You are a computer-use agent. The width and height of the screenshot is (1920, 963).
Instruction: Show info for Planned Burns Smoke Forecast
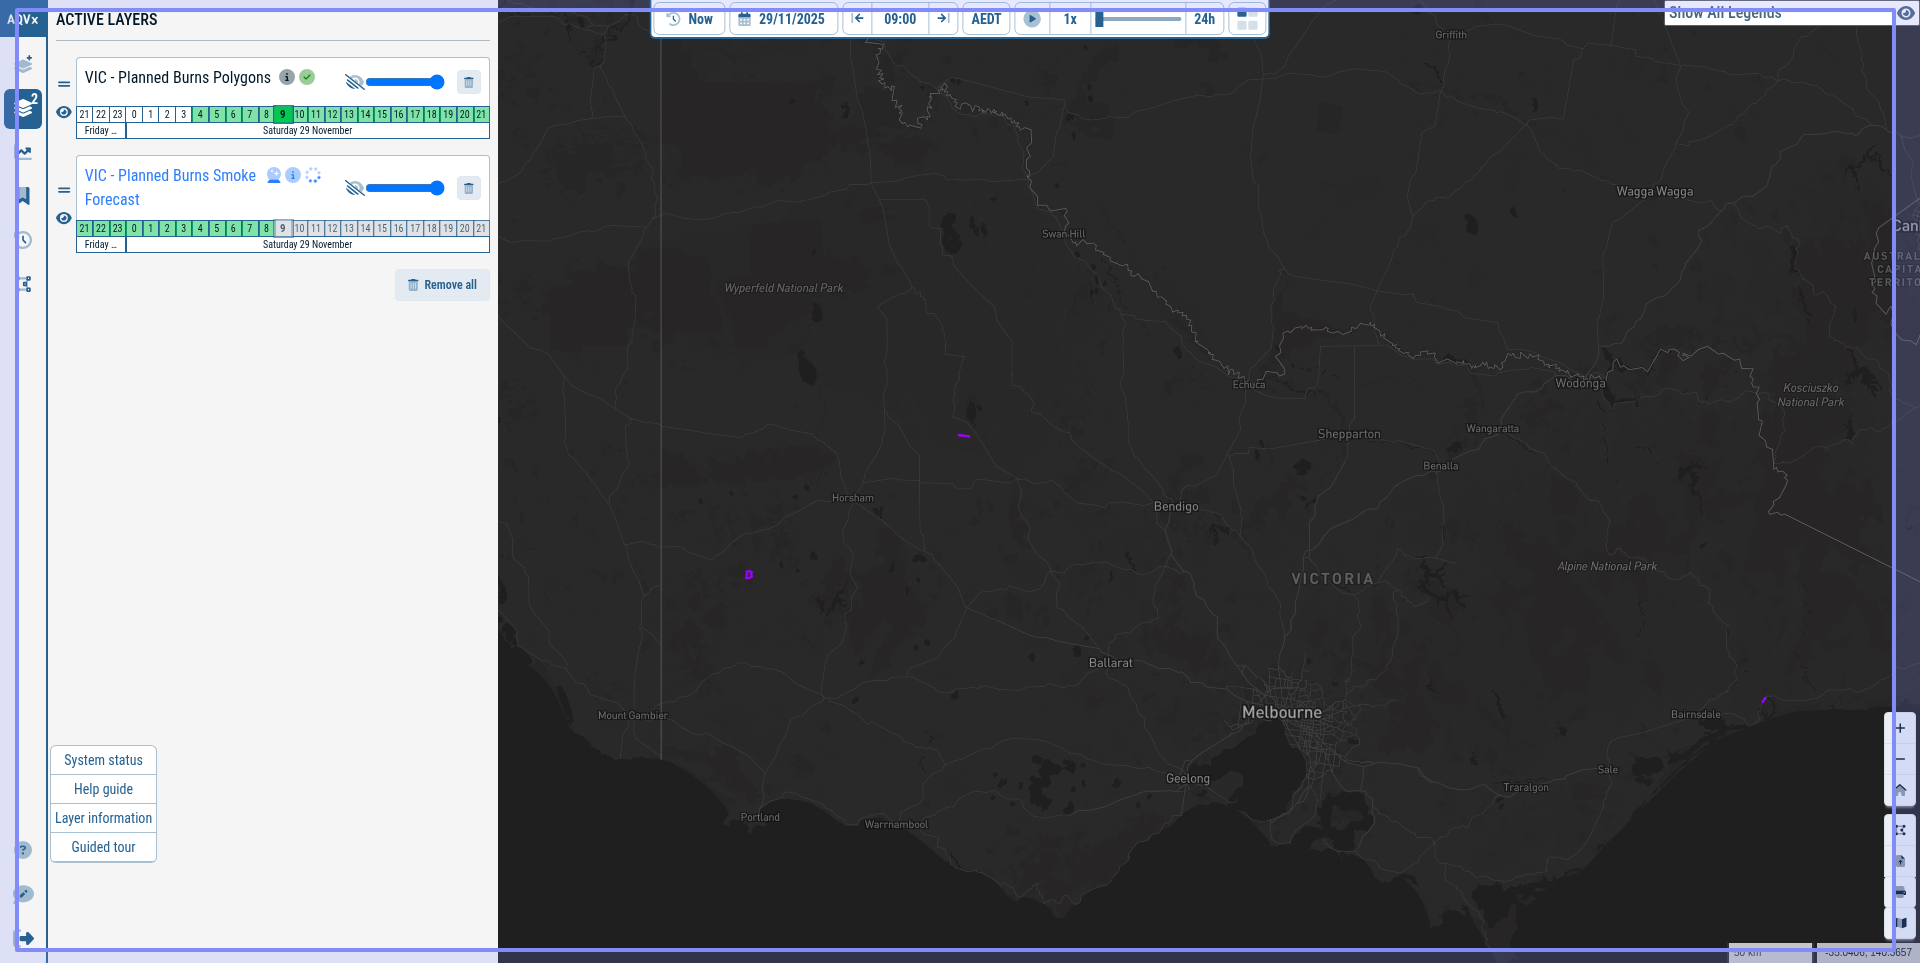point(293,175)
